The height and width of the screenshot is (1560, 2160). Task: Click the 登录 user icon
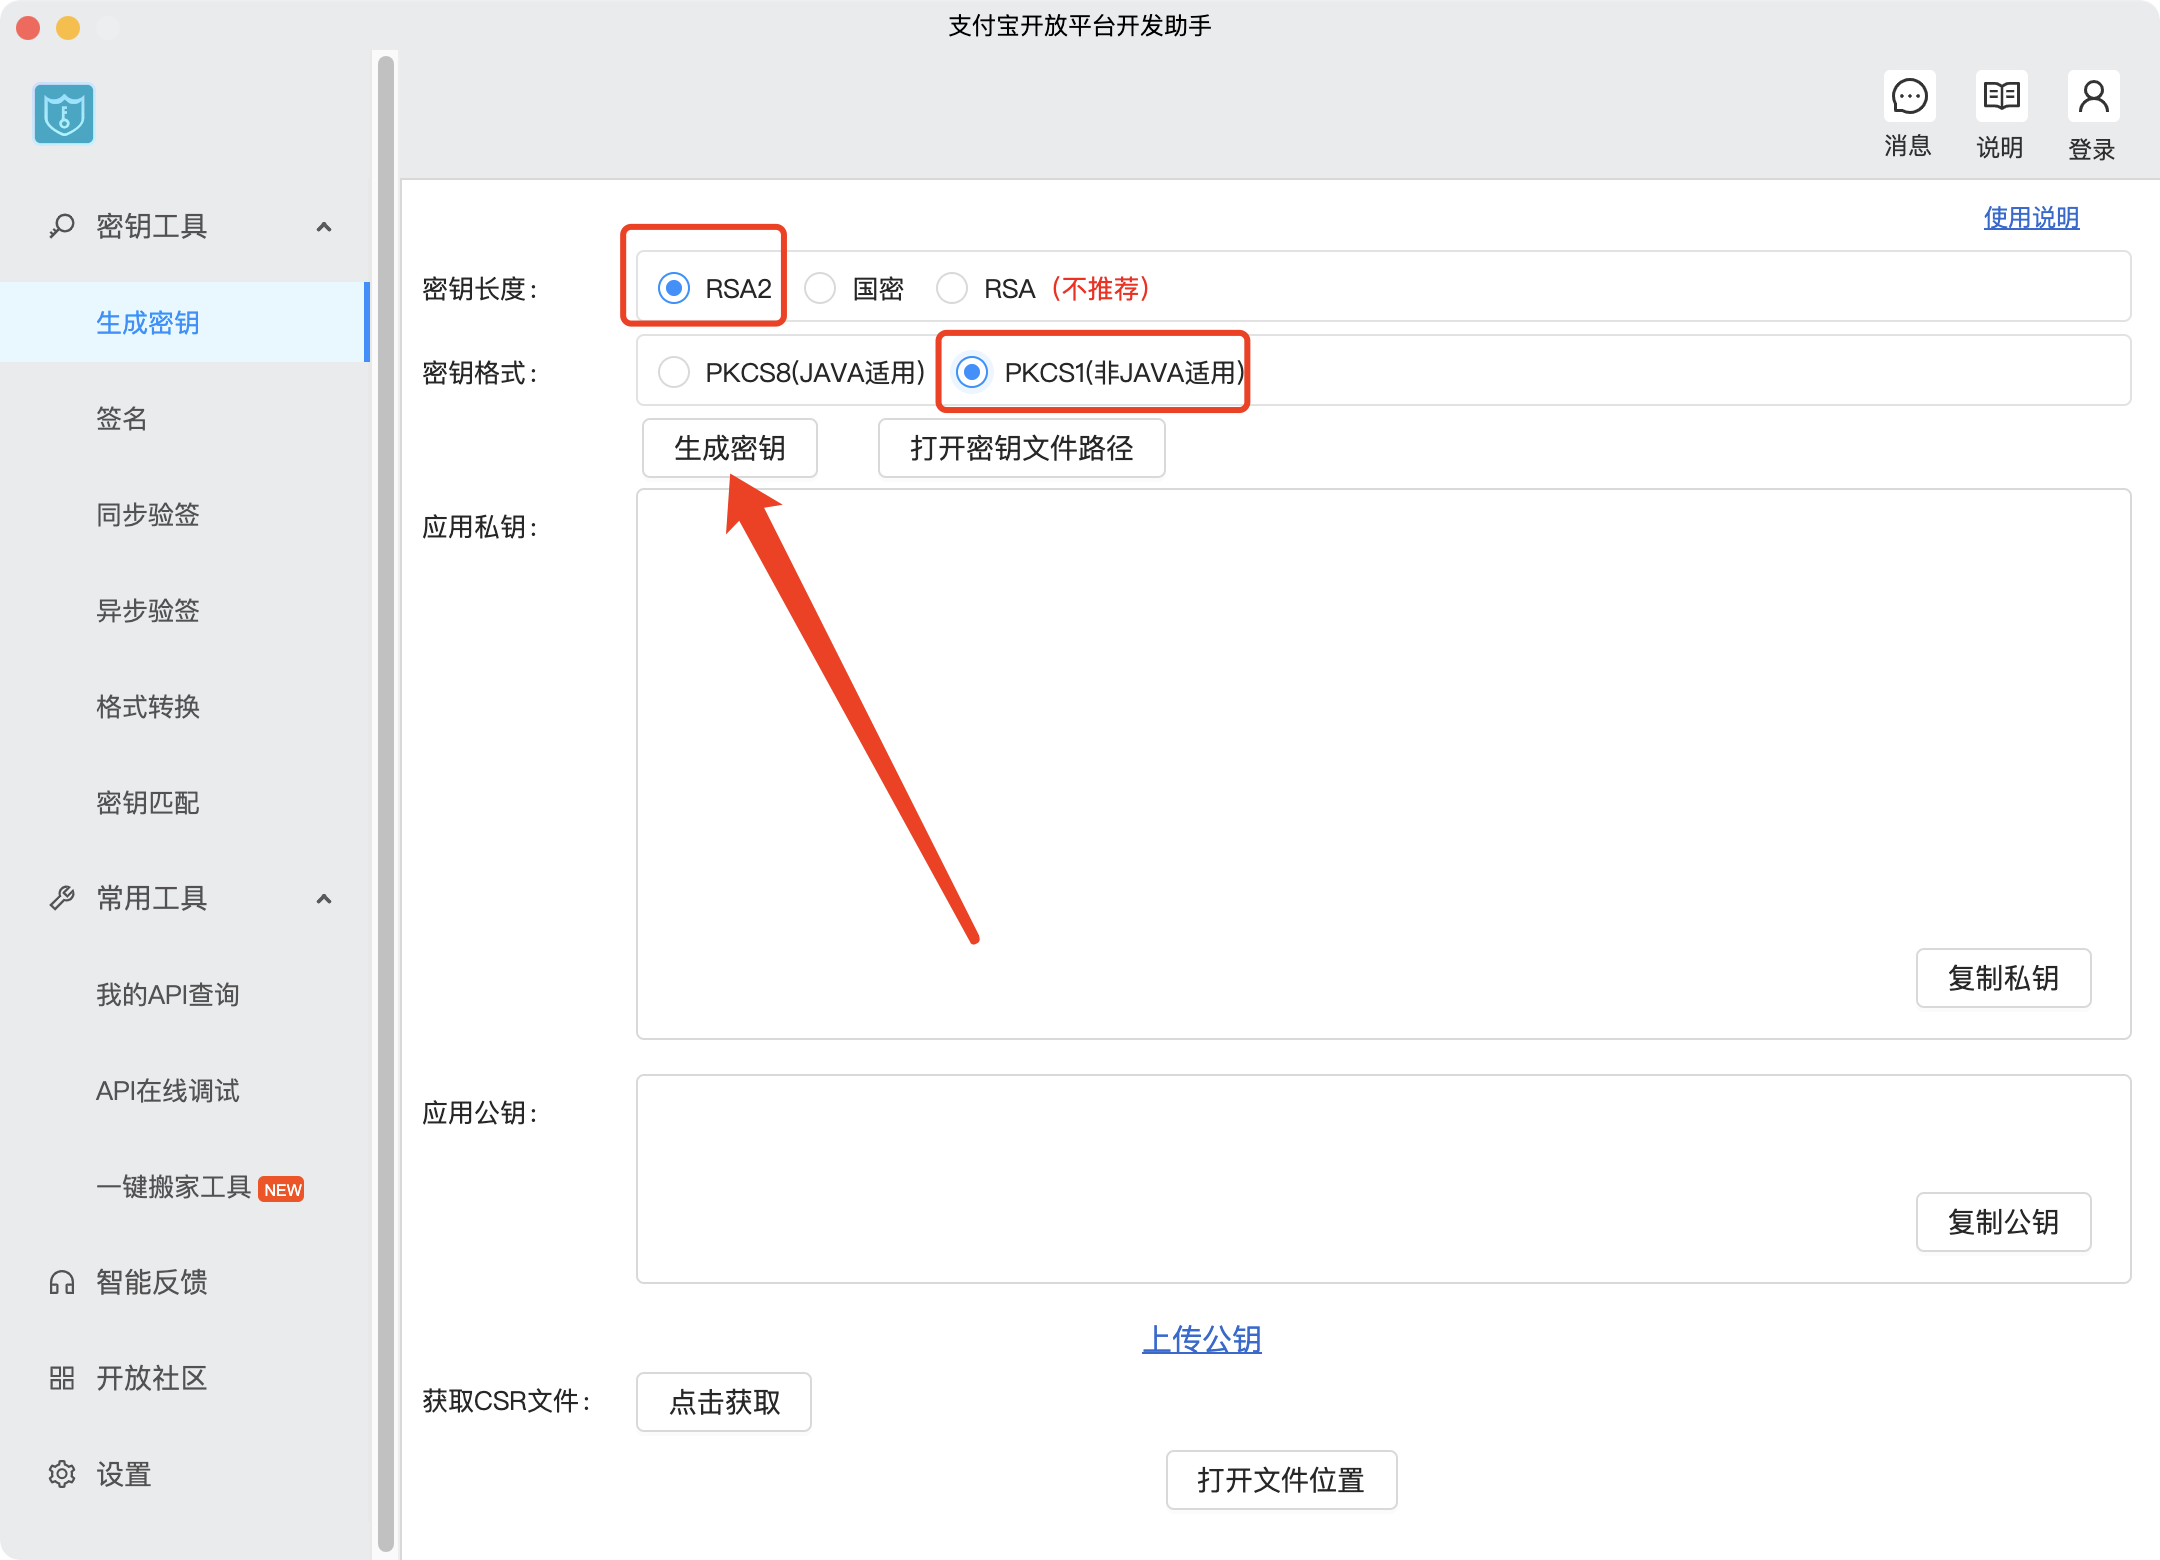pos(2093,97)
